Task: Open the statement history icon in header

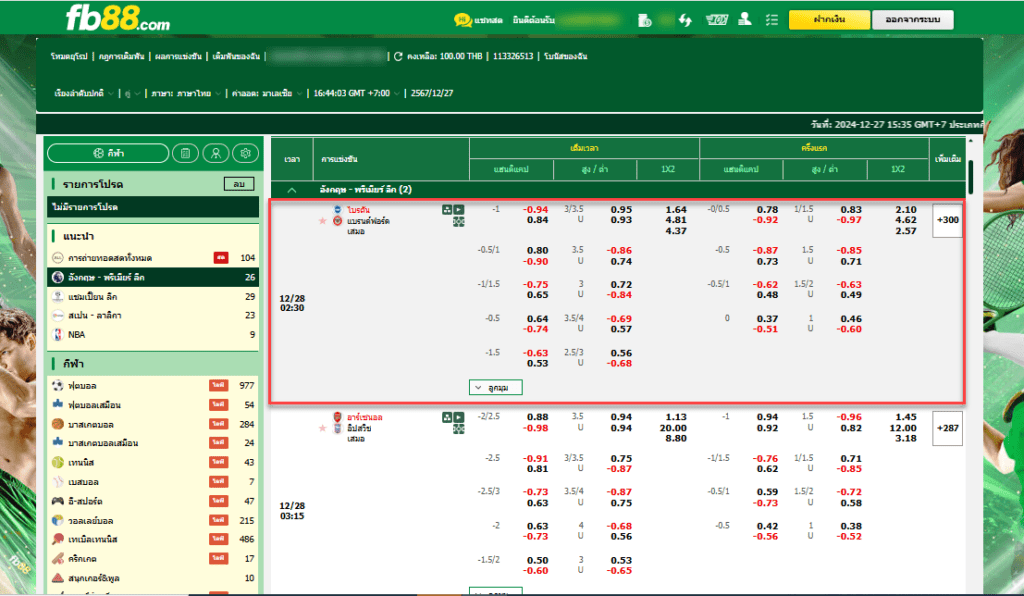Action: point(645,20)
